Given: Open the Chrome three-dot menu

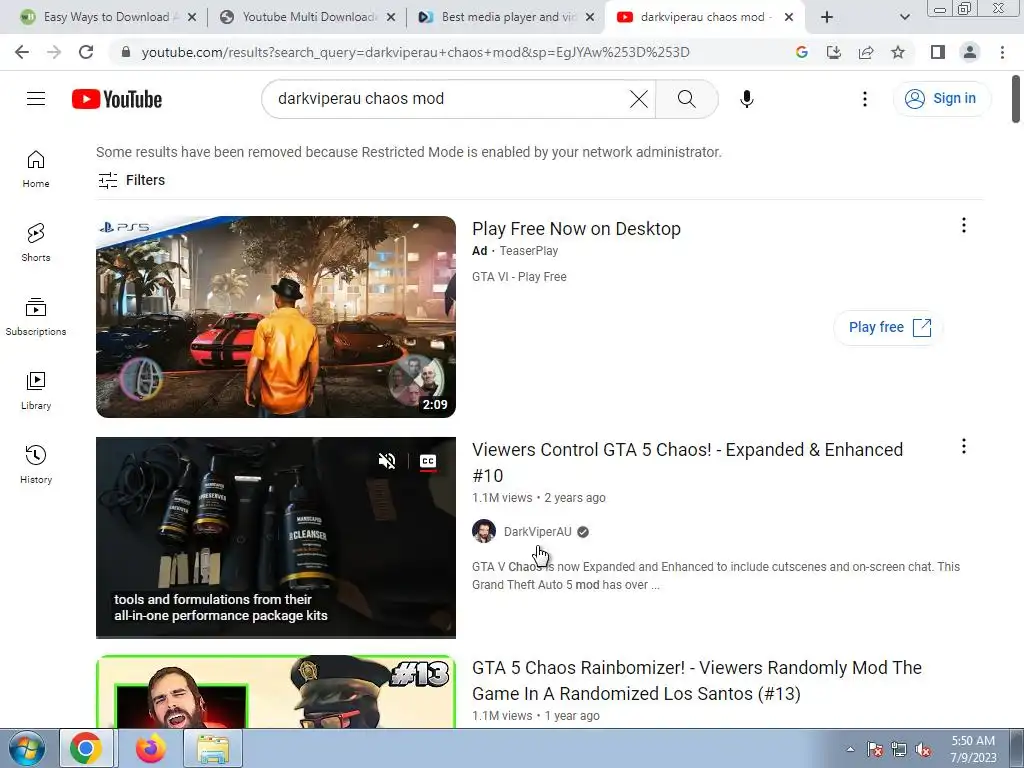Looking at the screenshot, I should pyautogui.click(x=1002, y=52).
